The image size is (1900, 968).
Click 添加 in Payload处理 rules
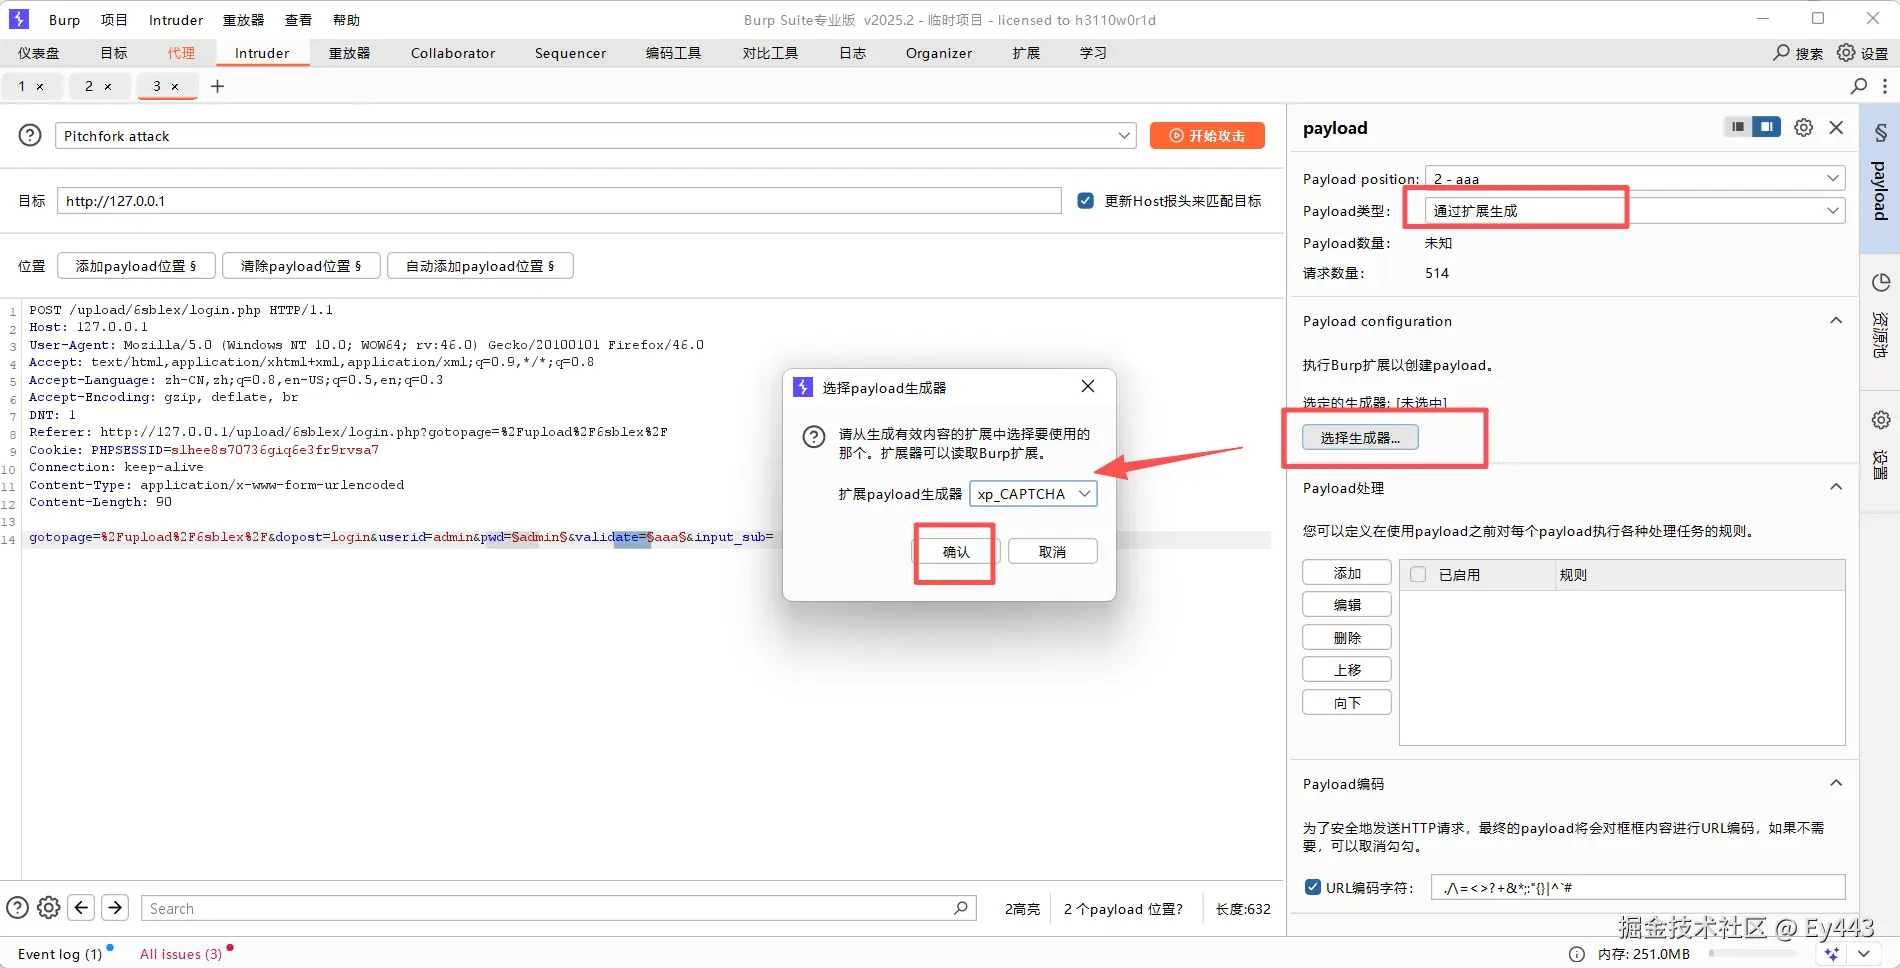tap(1347, 572)
